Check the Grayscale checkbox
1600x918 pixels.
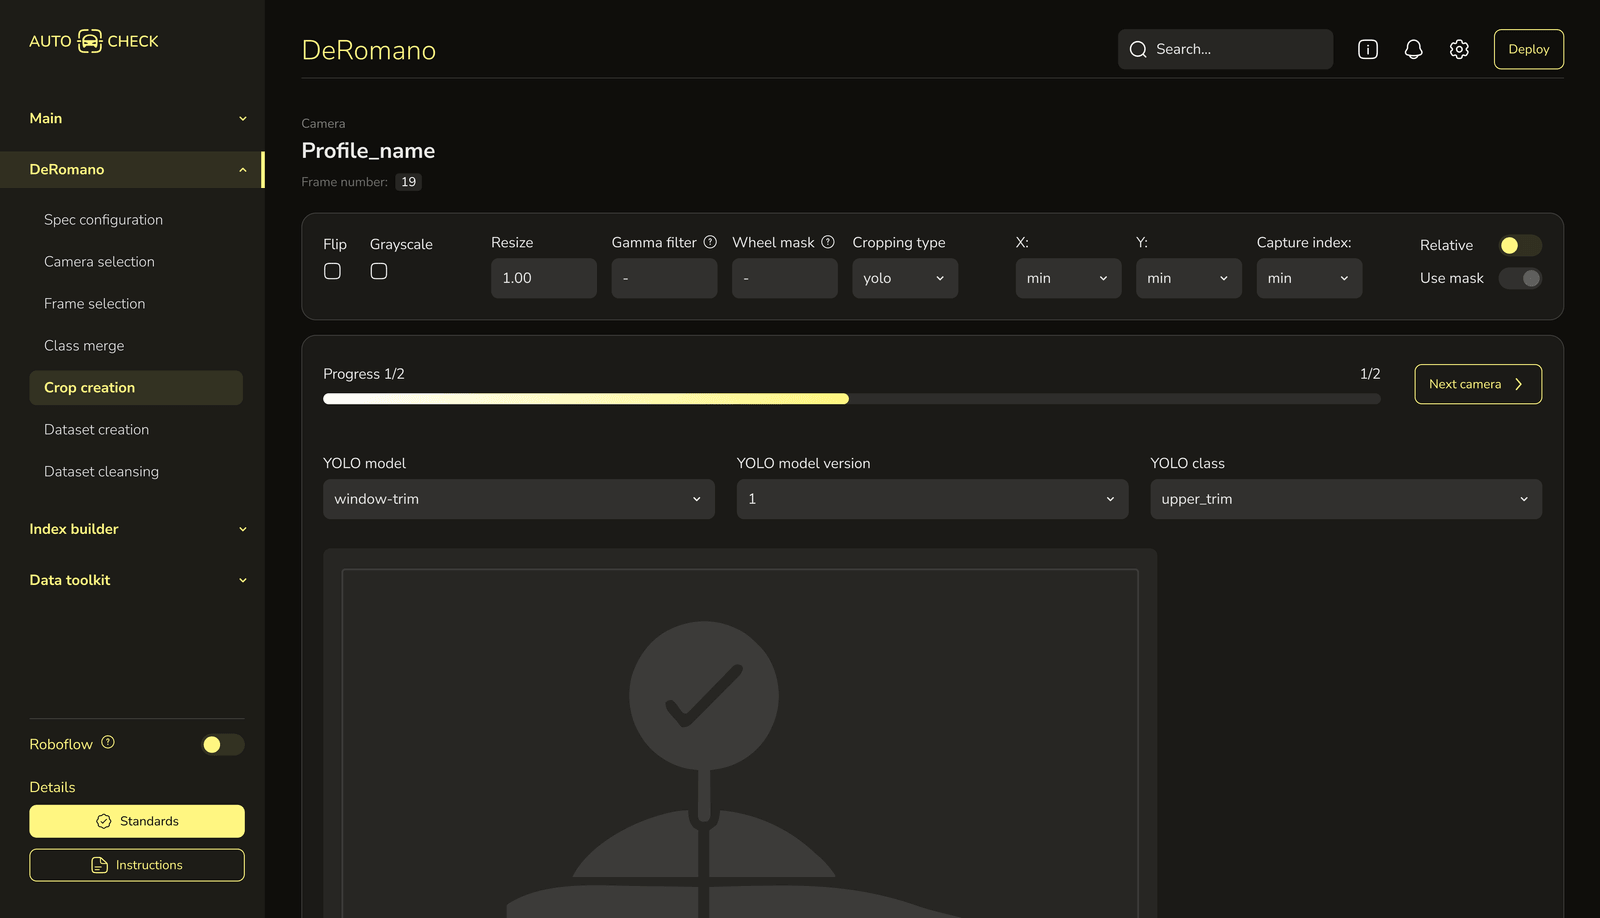379,271
